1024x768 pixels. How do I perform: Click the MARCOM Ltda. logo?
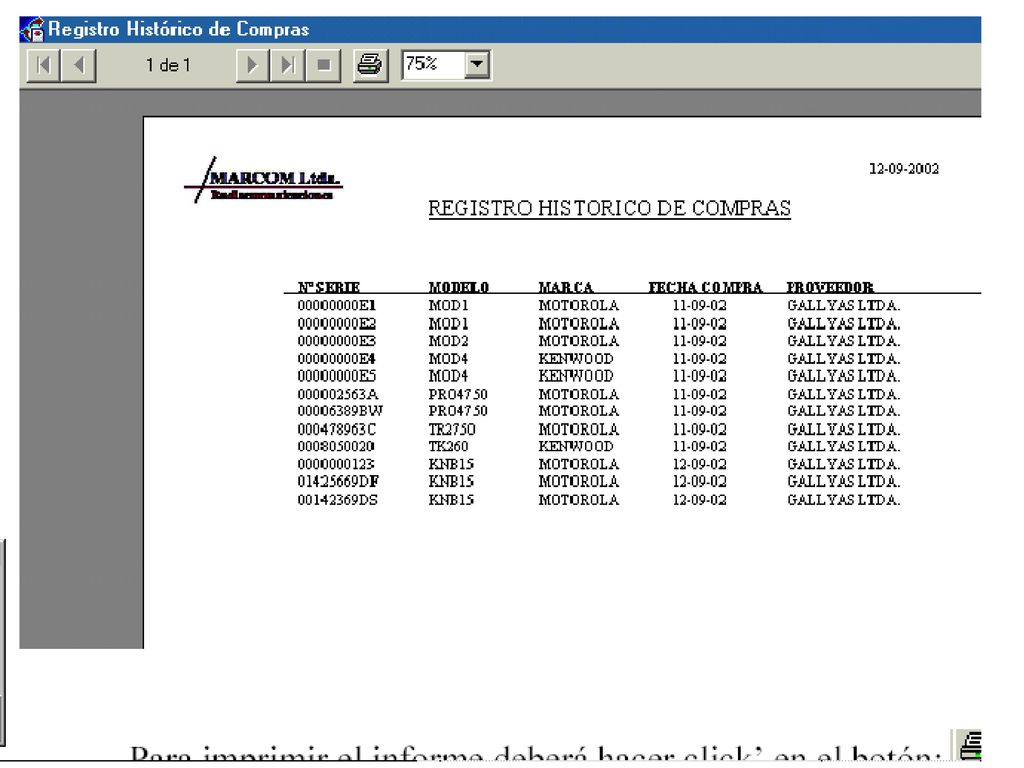click(263, 180)
